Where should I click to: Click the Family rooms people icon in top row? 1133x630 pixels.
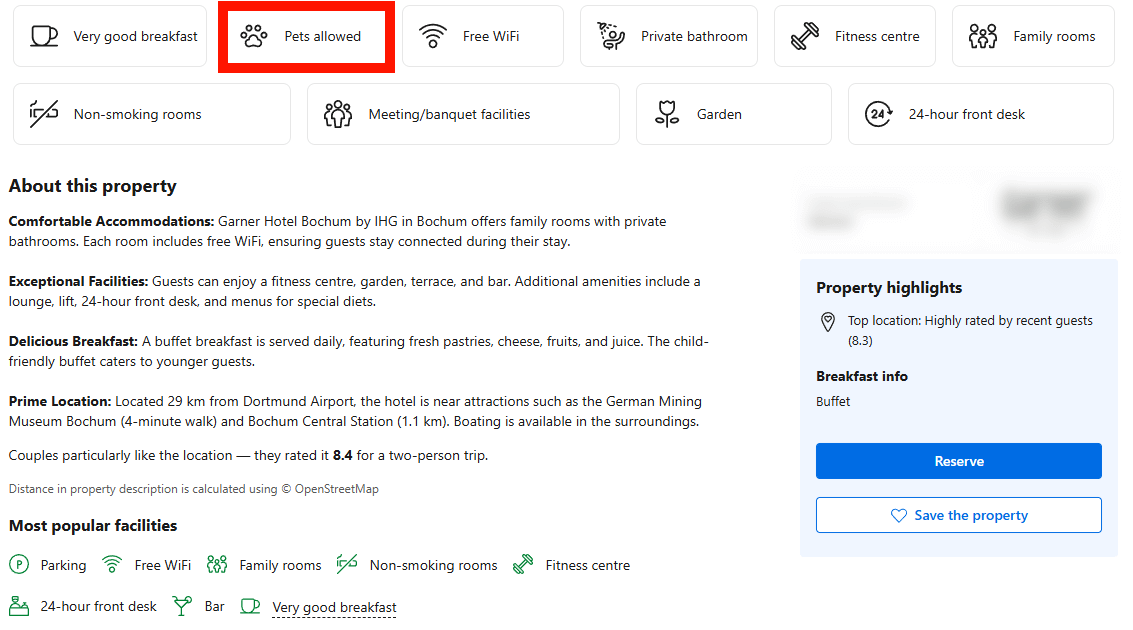click(x=983, y=36)
